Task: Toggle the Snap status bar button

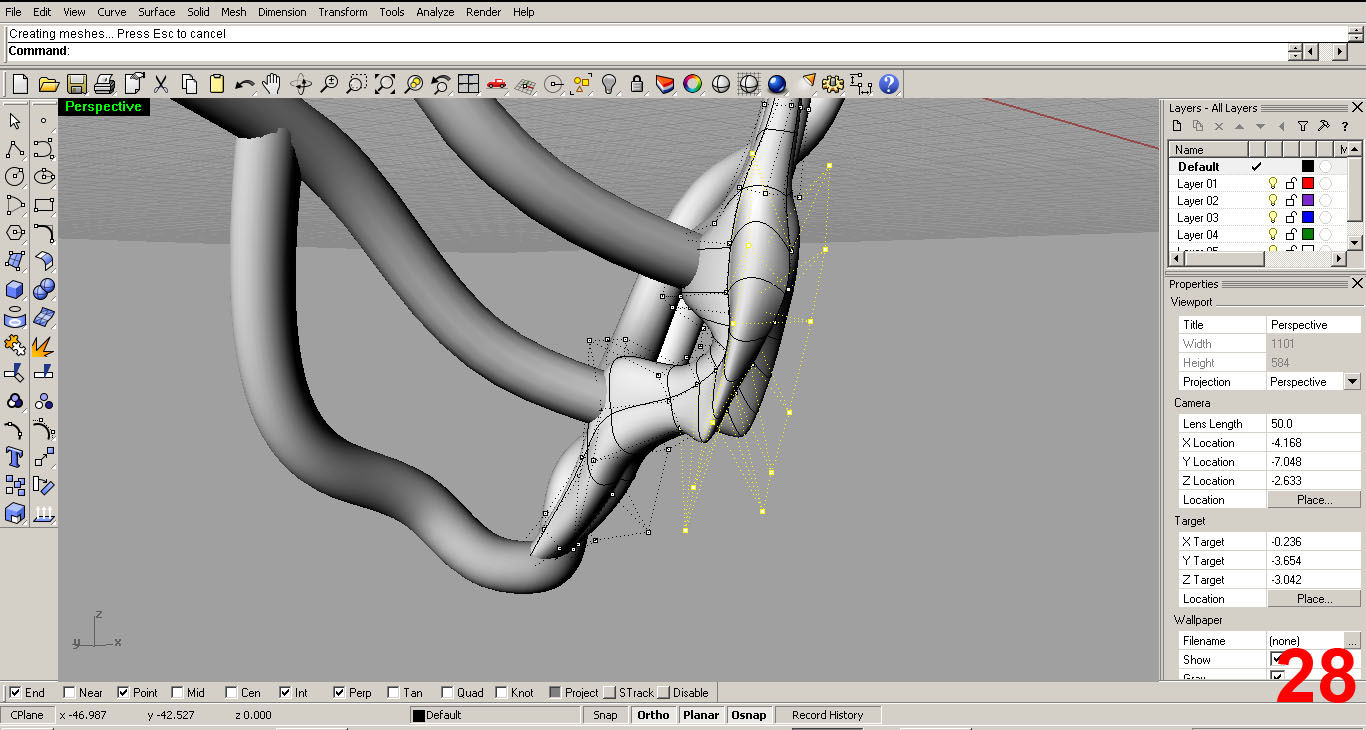Action: 605,715
